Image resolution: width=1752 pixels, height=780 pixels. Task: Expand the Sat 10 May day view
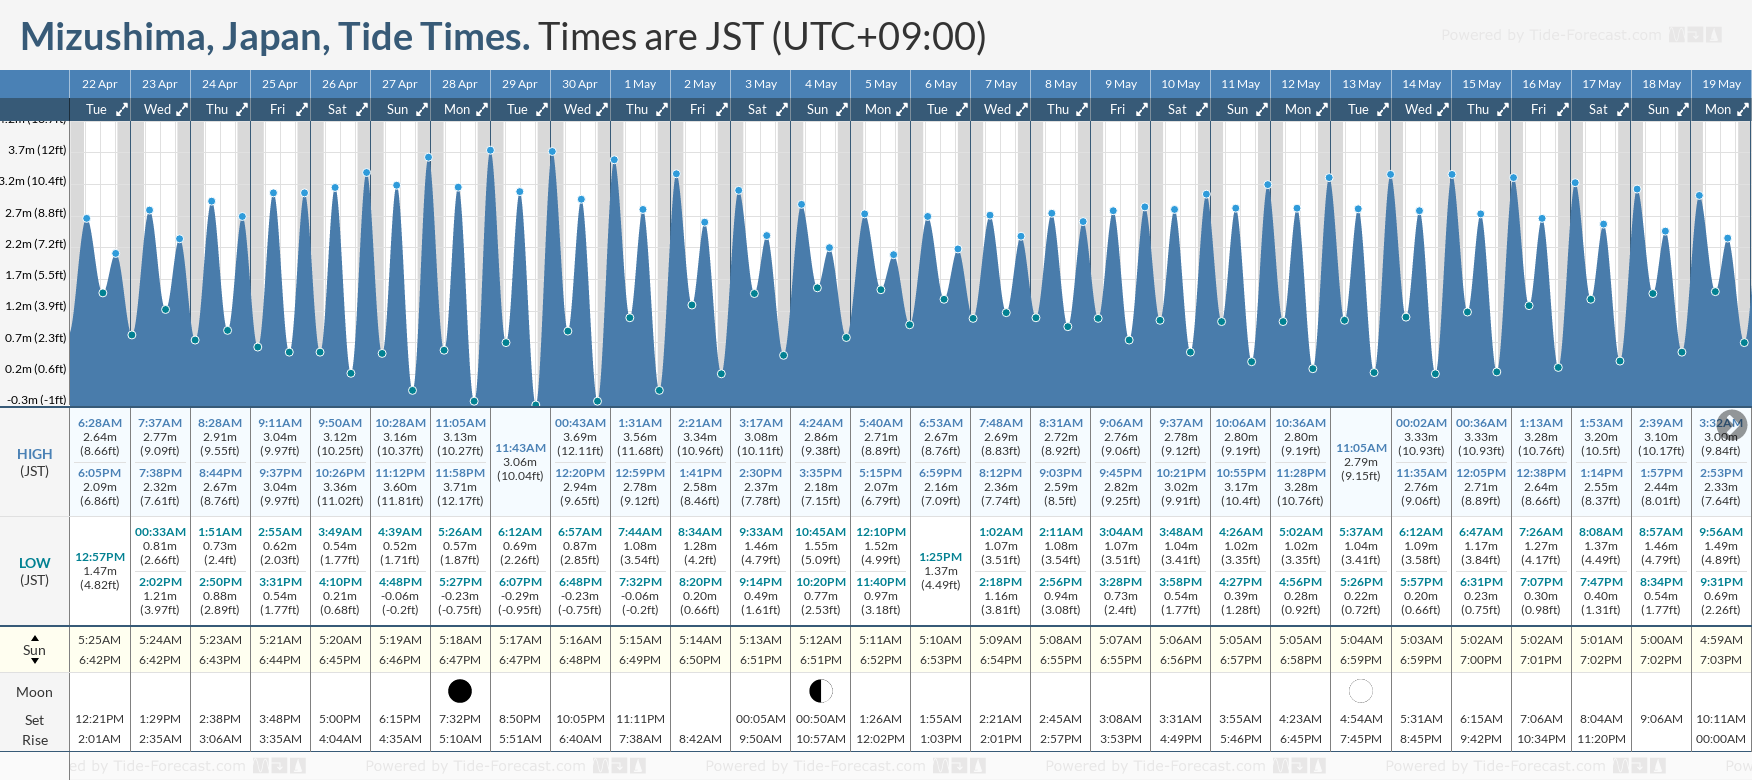pos(1202,109)
